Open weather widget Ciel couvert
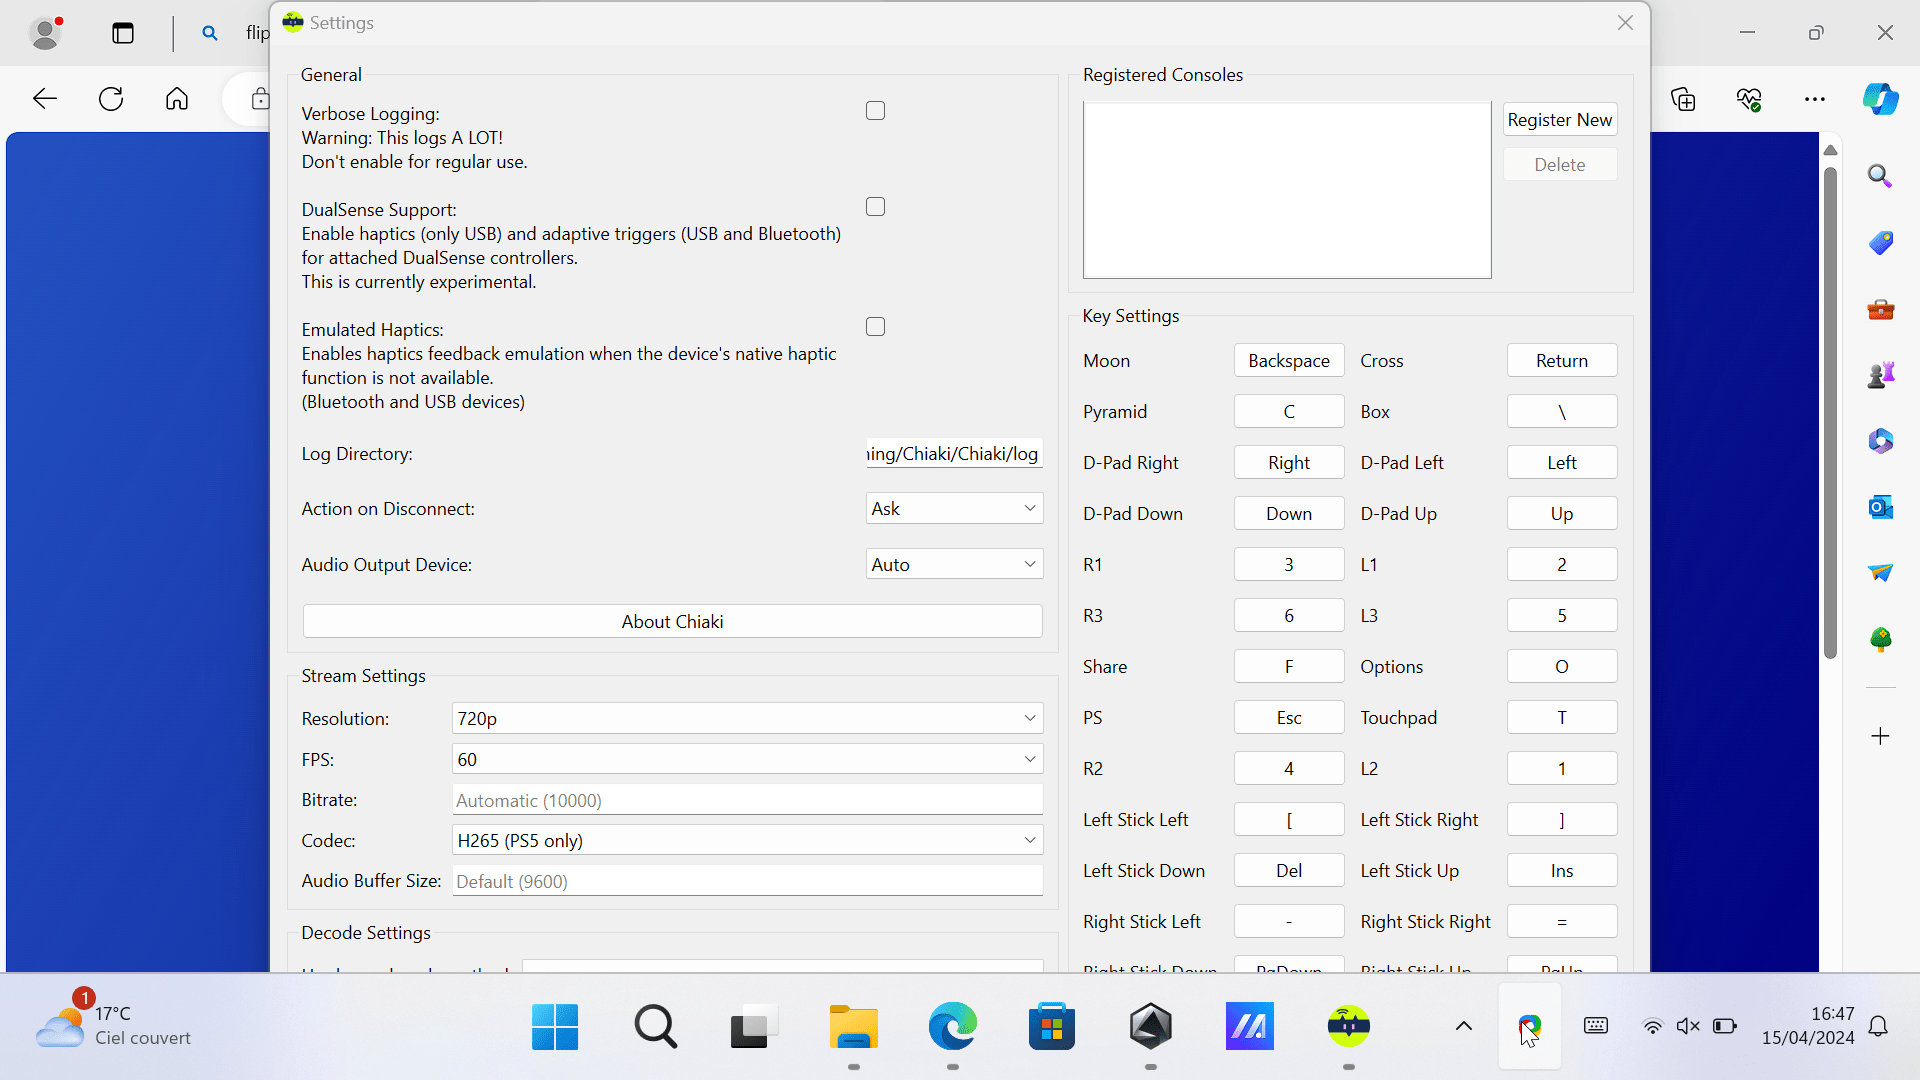1920x1080 pixels. coord(113,1026)
